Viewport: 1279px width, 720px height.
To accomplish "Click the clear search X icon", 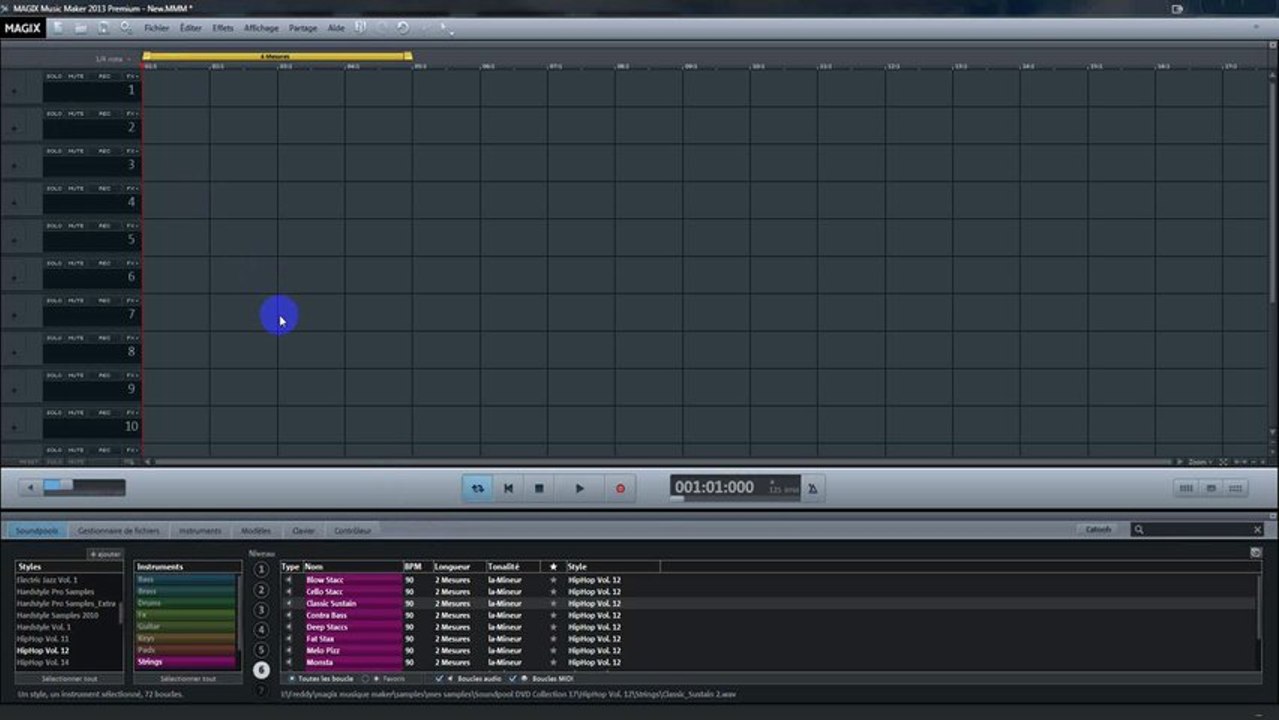I will click(x=1258, y=530).
